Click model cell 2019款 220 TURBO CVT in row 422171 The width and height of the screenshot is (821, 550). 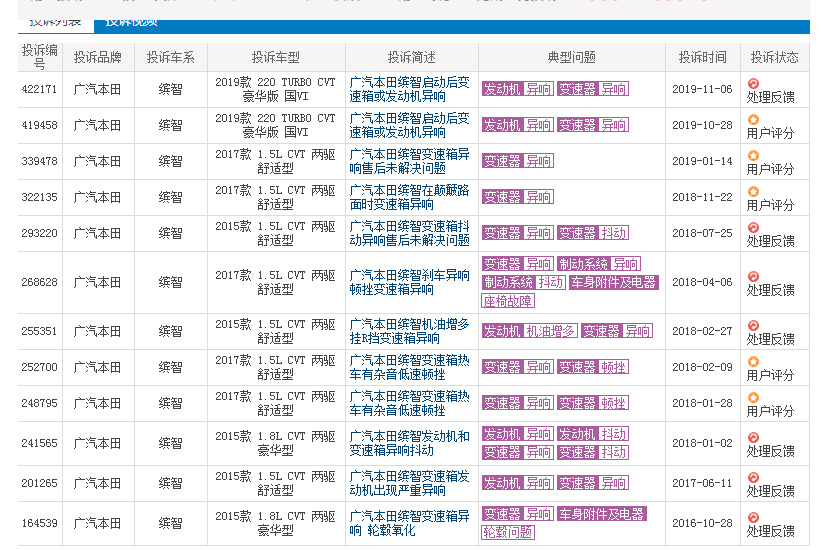tap(275, 90)
